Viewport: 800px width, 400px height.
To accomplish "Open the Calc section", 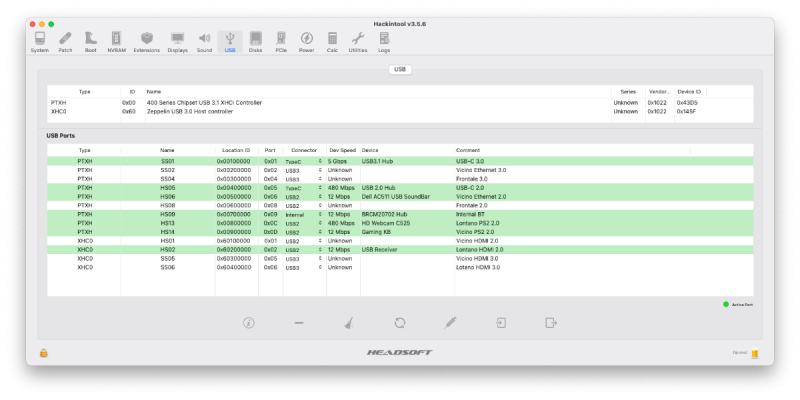I will click(333, 42).
